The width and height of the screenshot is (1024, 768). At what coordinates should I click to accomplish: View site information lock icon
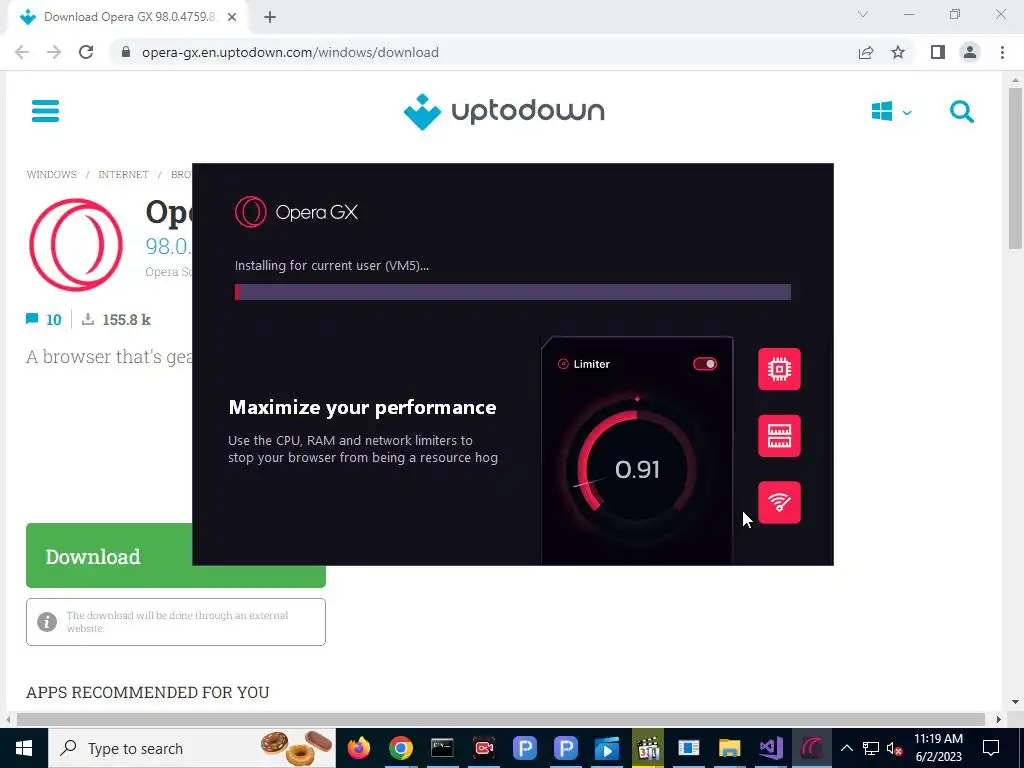point(126,52)
